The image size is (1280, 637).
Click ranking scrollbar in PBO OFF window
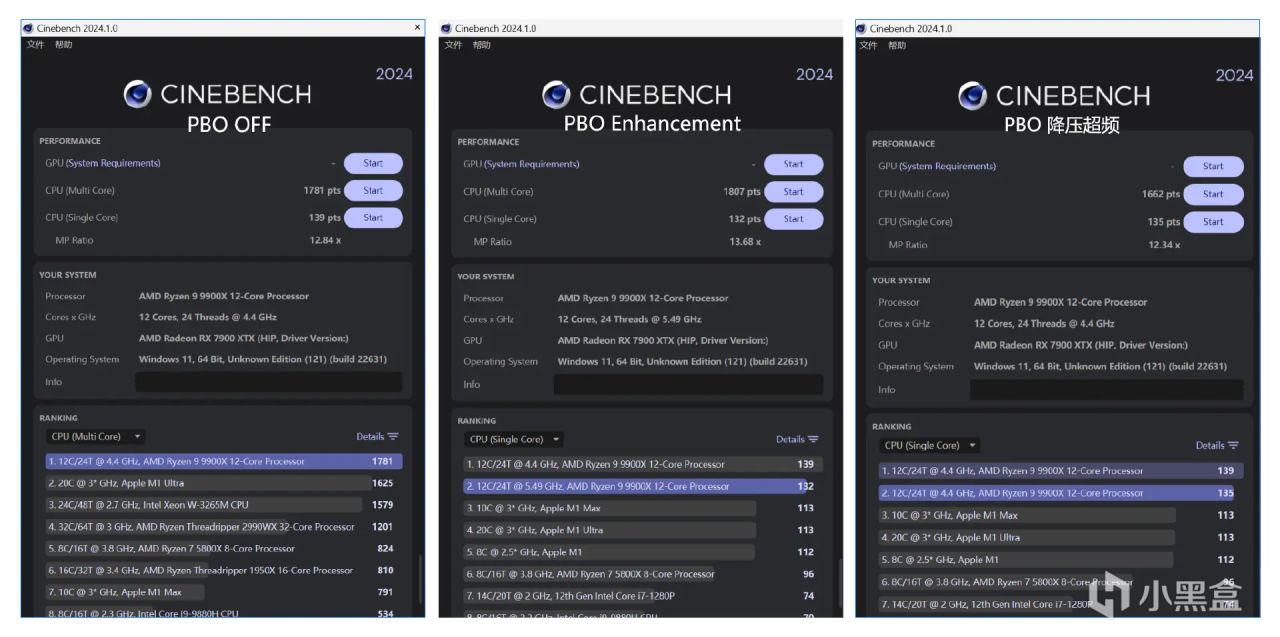click(x=420, y=578)
